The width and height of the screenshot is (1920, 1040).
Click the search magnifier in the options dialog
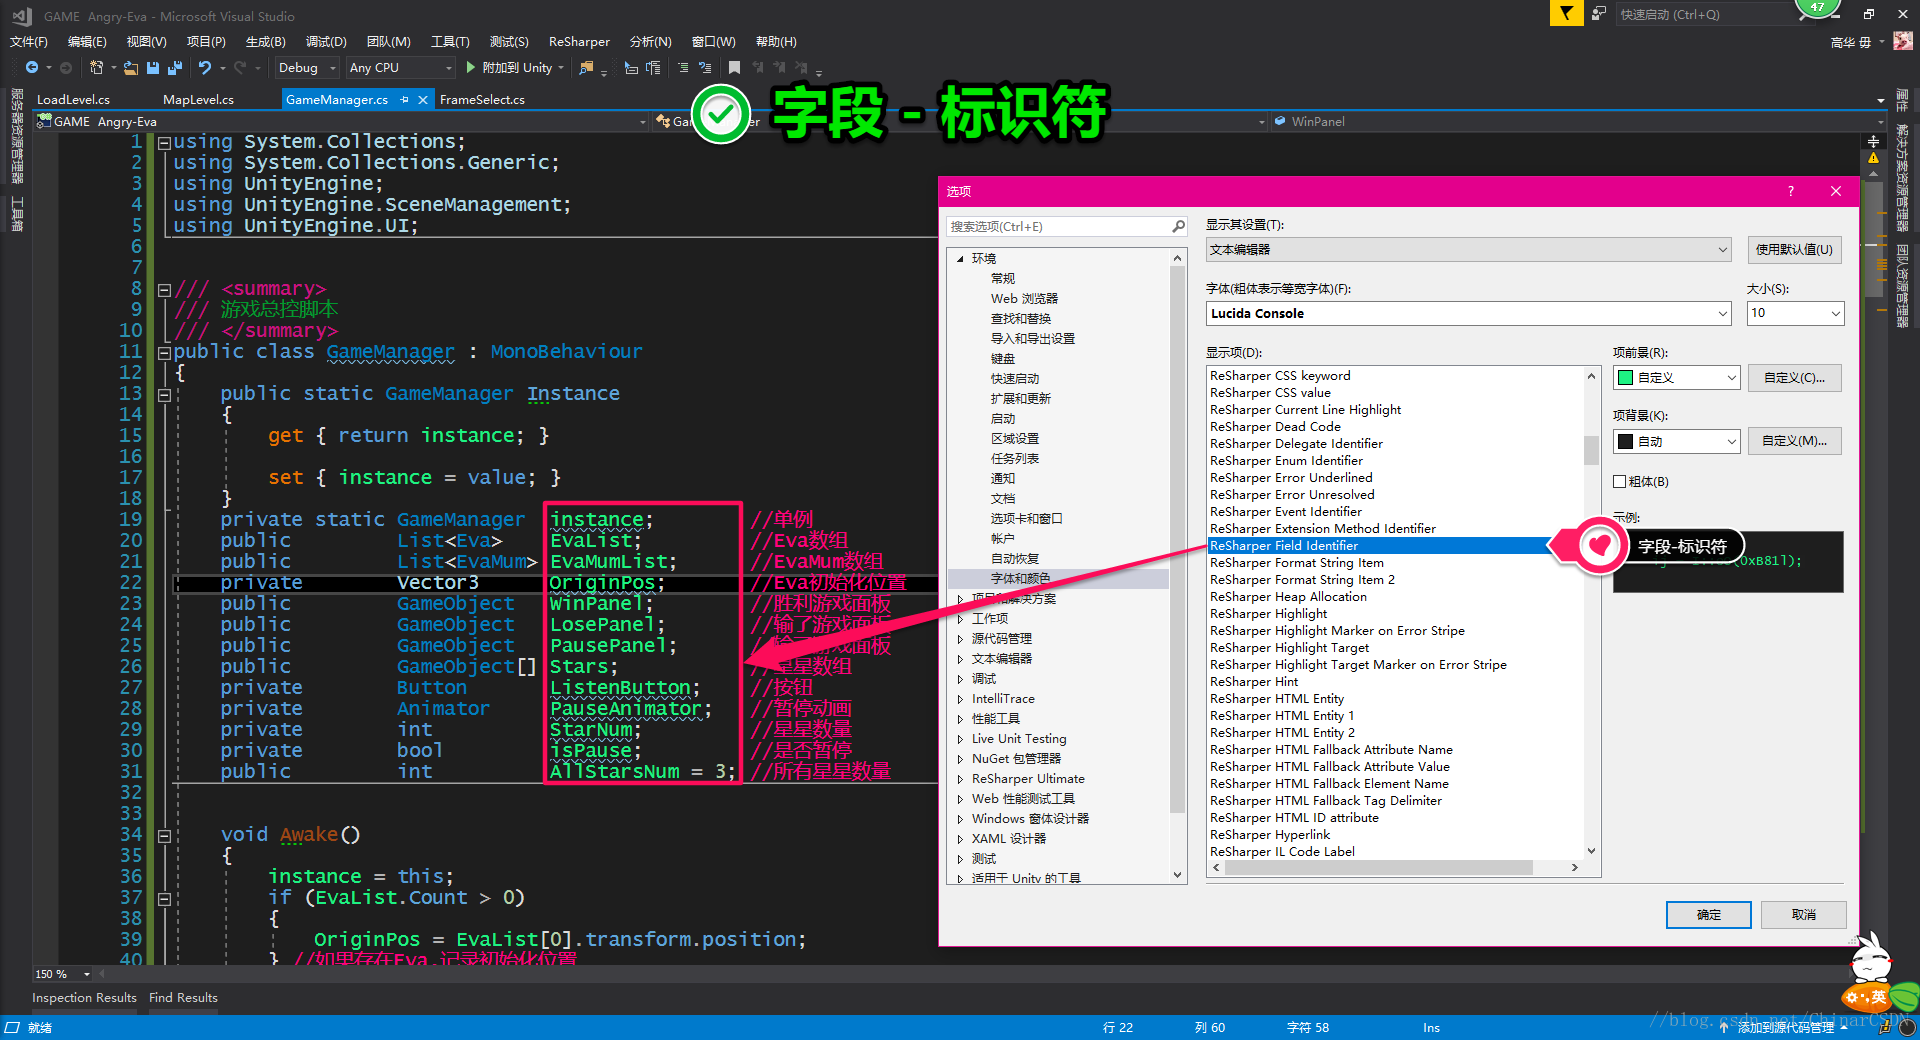[x=1178, y=227]
